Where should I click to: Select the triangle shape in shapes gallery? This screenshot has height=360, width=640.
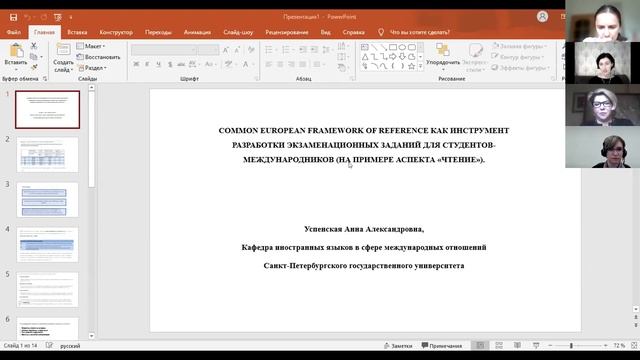coord(365,57)
